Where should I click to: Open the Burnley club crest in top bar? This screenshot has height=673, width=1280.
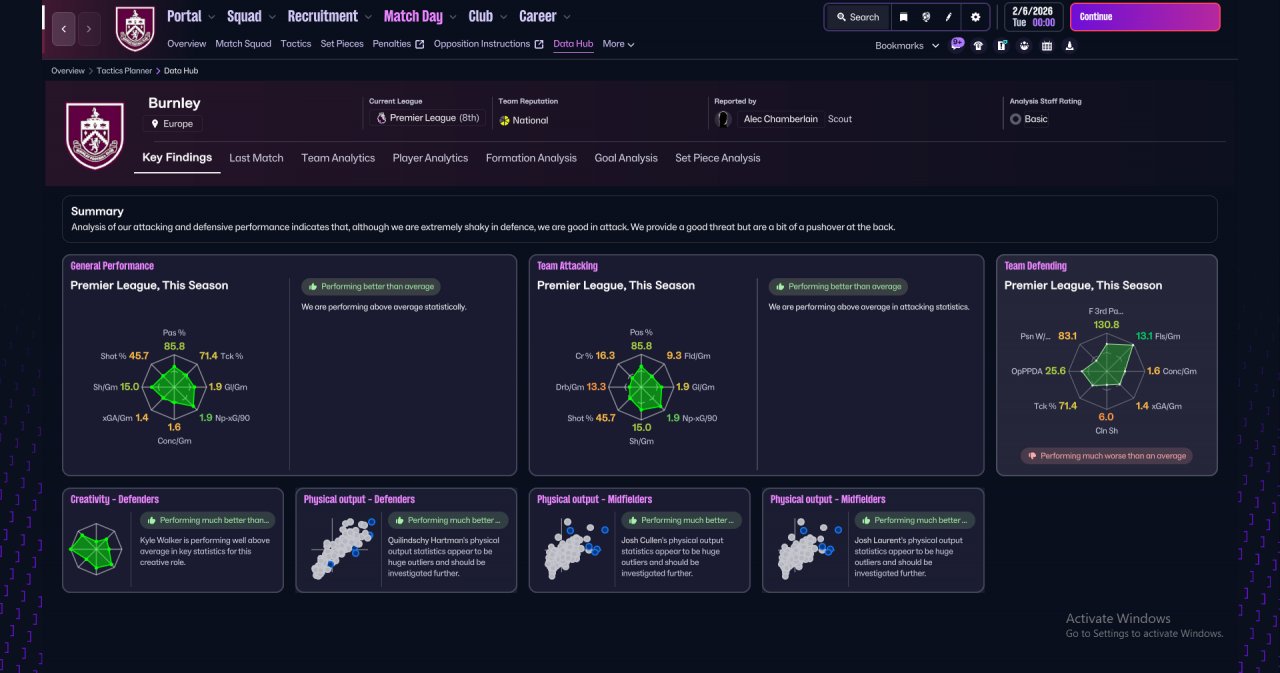pyautogui.click(x=135, y=28)
